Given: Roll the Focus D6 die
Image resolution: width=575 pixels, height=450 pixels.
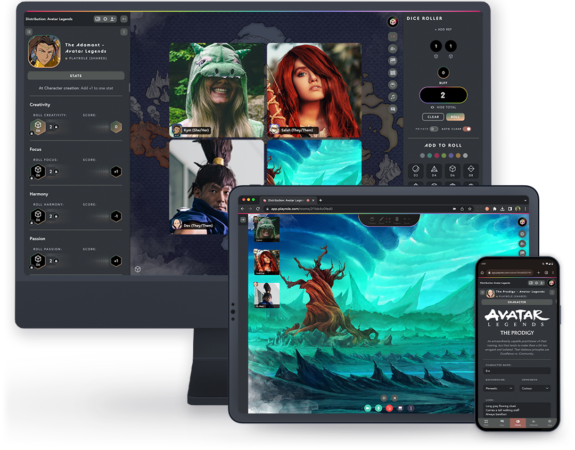Looking at the screenshot, I should [x=38, y=172].
